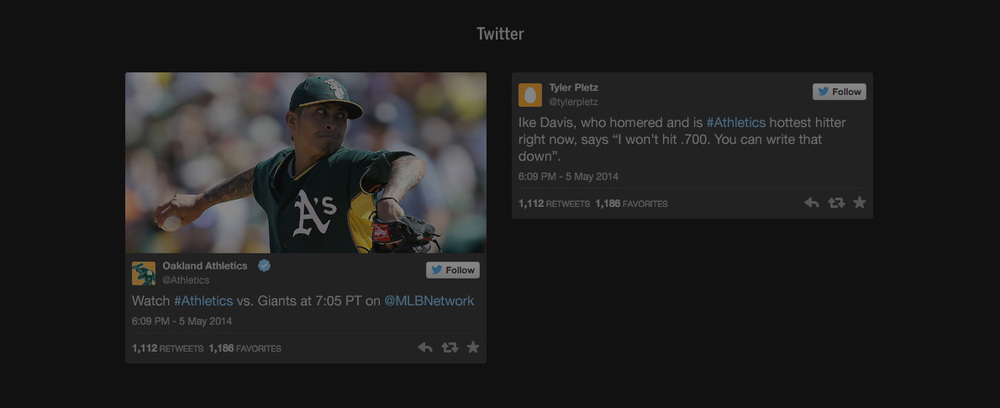Retweet Tyler Pletz's tweet
This screenshot has height=408, width=1000.
pos(836,203)
